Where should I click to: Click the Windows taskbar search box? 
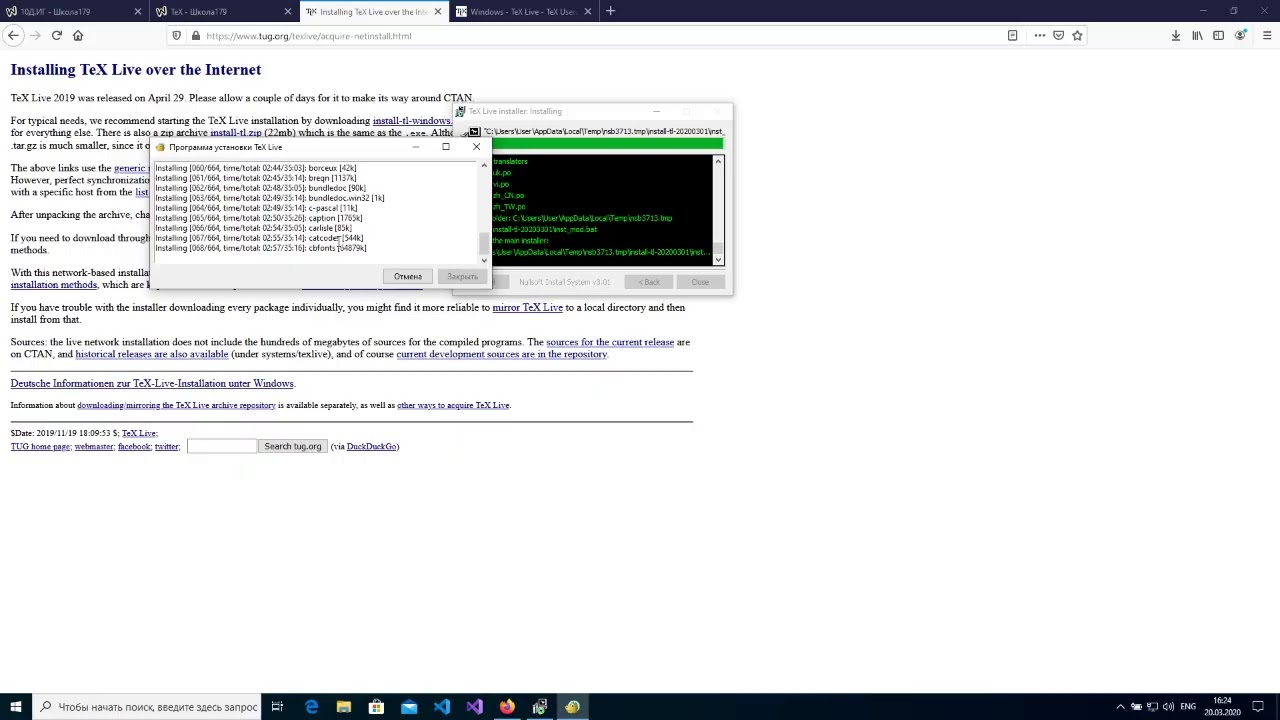tap(147, 707)
